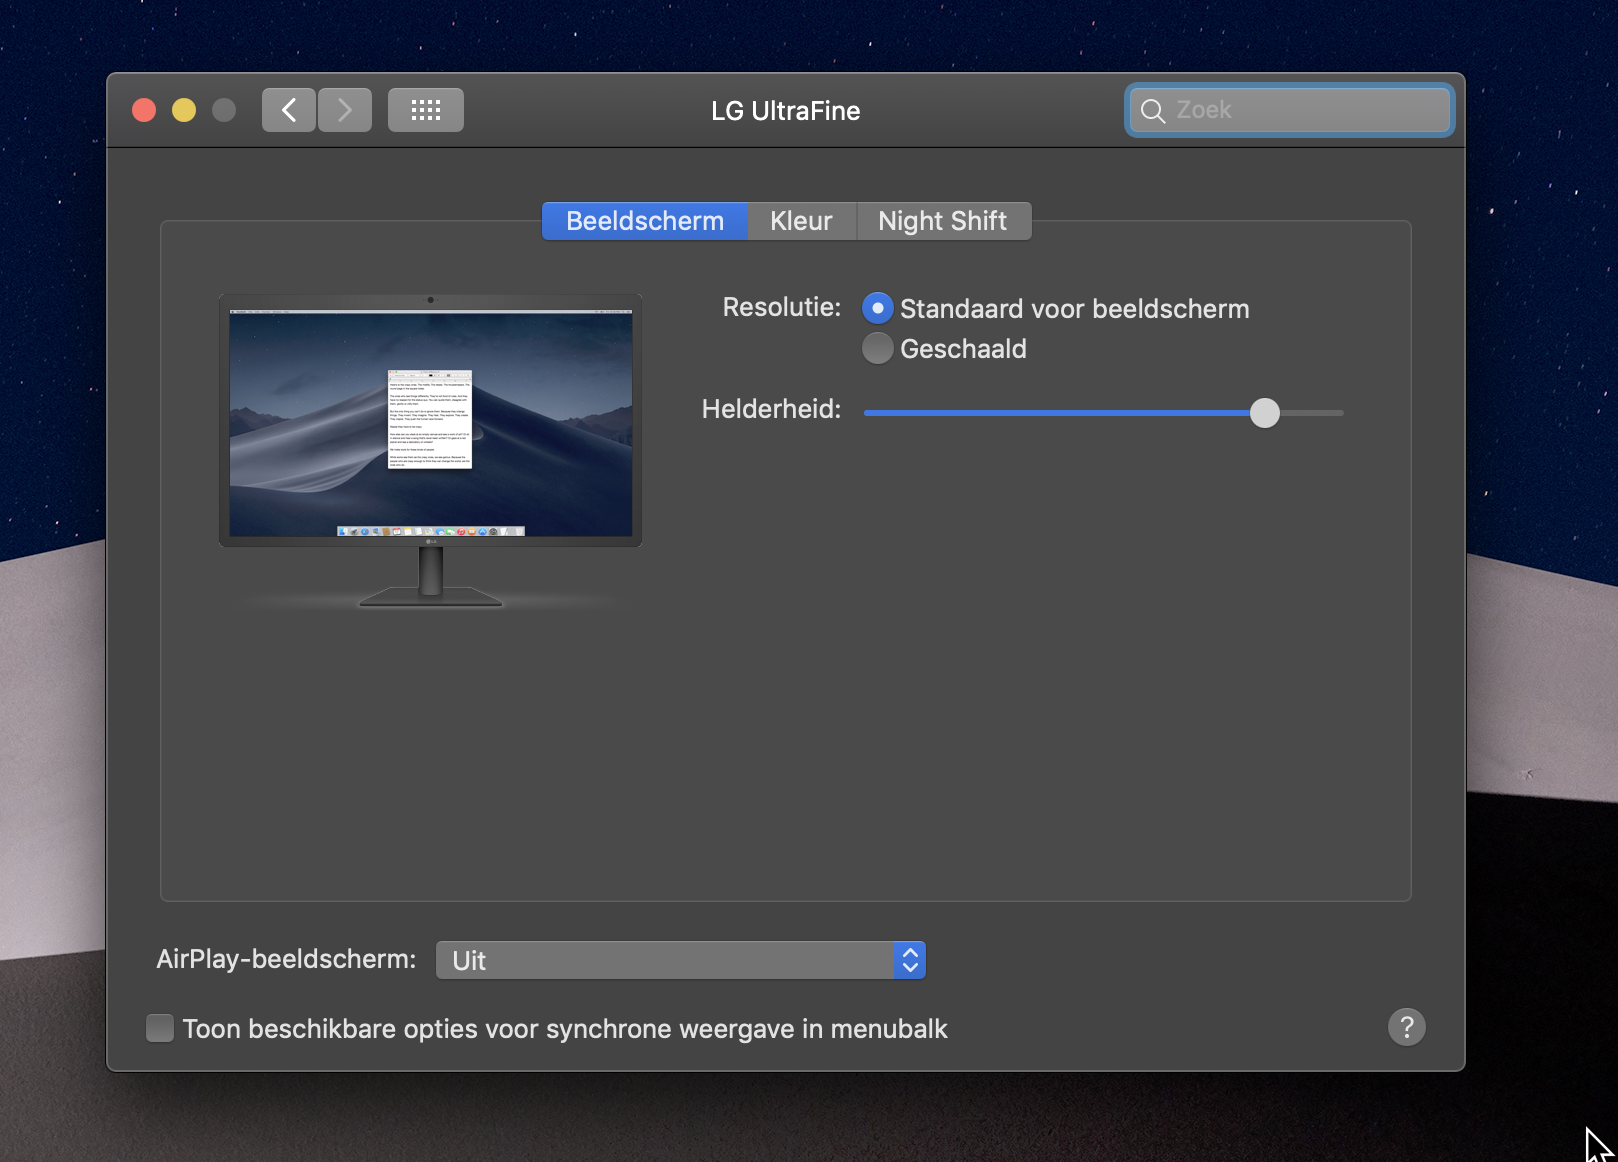This screenshot has width=1618, height=1162.
Task: Open help with the question mark button
Action: tap(1407, 1027)
